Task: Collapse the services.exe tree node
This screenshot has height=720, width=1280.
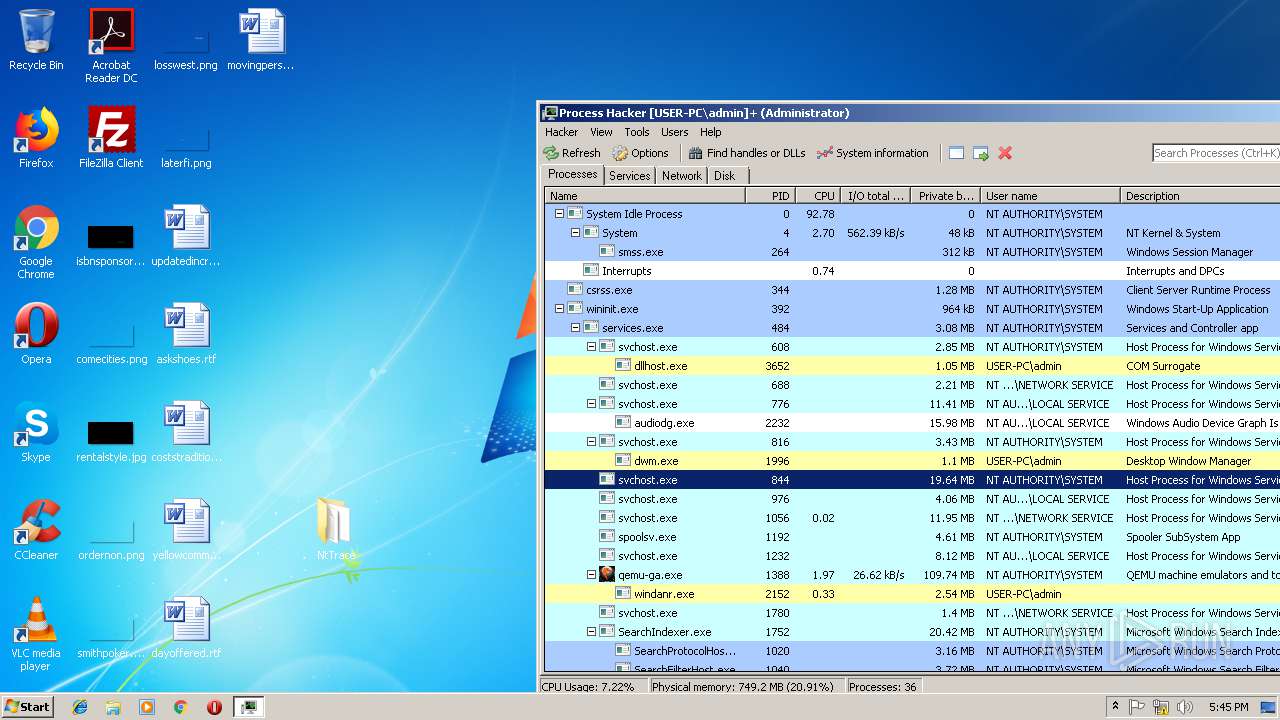Action: pos(576,328)
